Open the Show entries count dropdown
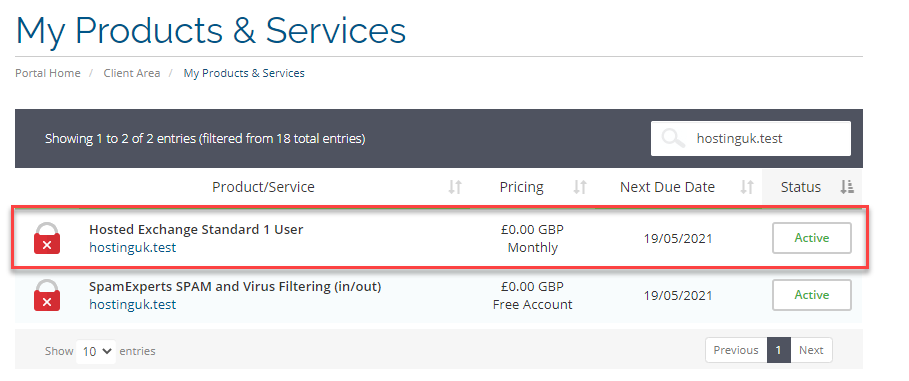Screen dimensions: 909x381 click(x=96, y=351)
